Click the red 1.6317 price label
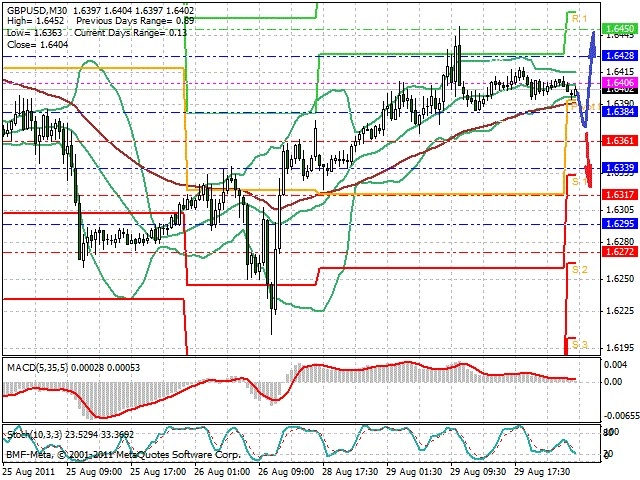 tap(620, 195)
